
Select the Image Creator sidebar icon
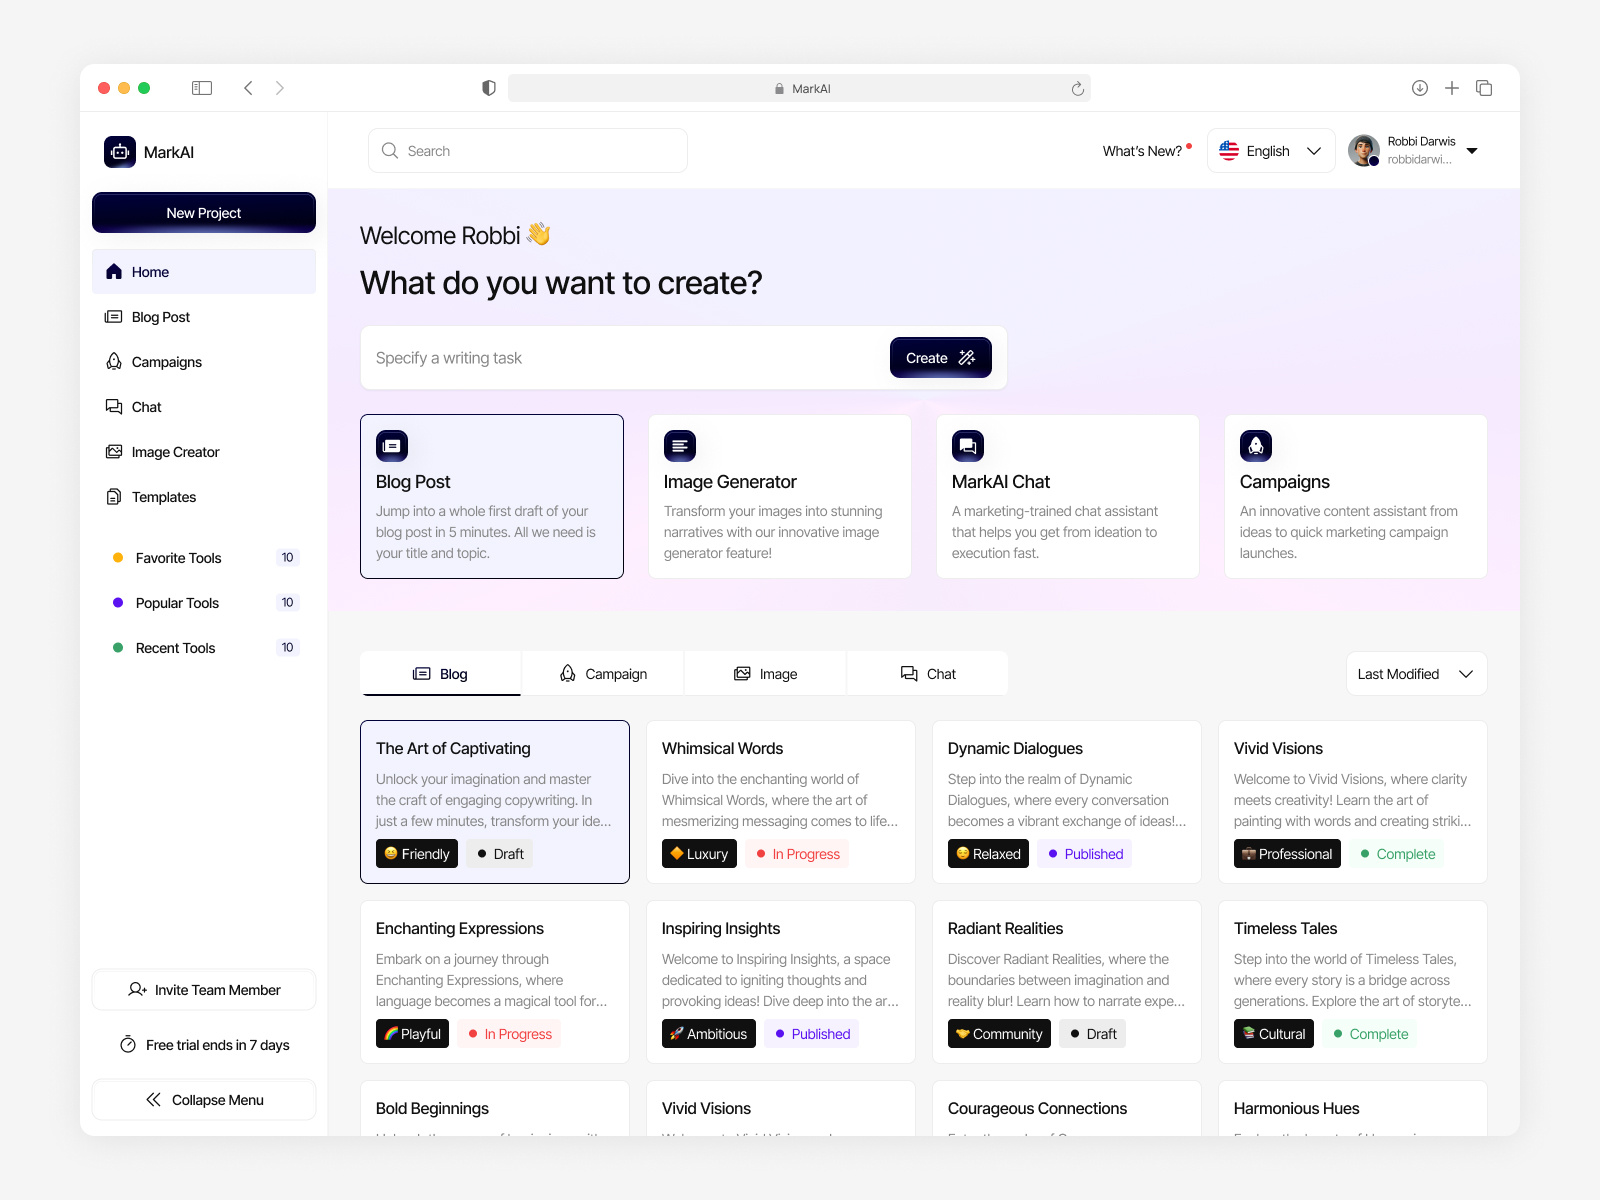(114, 451)
